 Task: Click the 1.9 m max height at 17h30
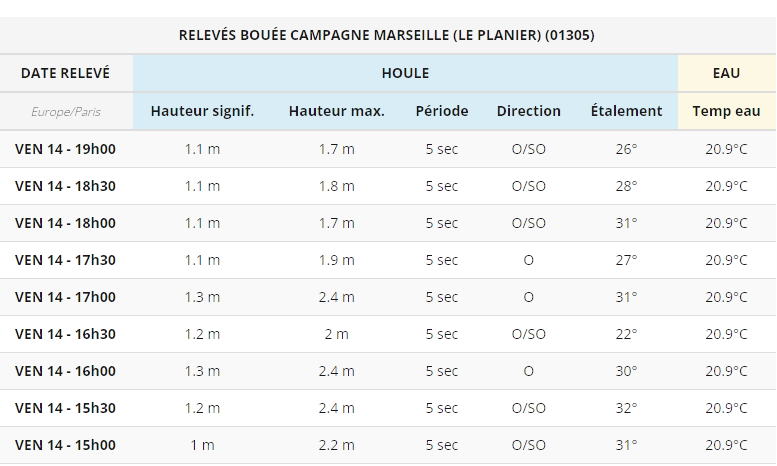tap(336, 260)
